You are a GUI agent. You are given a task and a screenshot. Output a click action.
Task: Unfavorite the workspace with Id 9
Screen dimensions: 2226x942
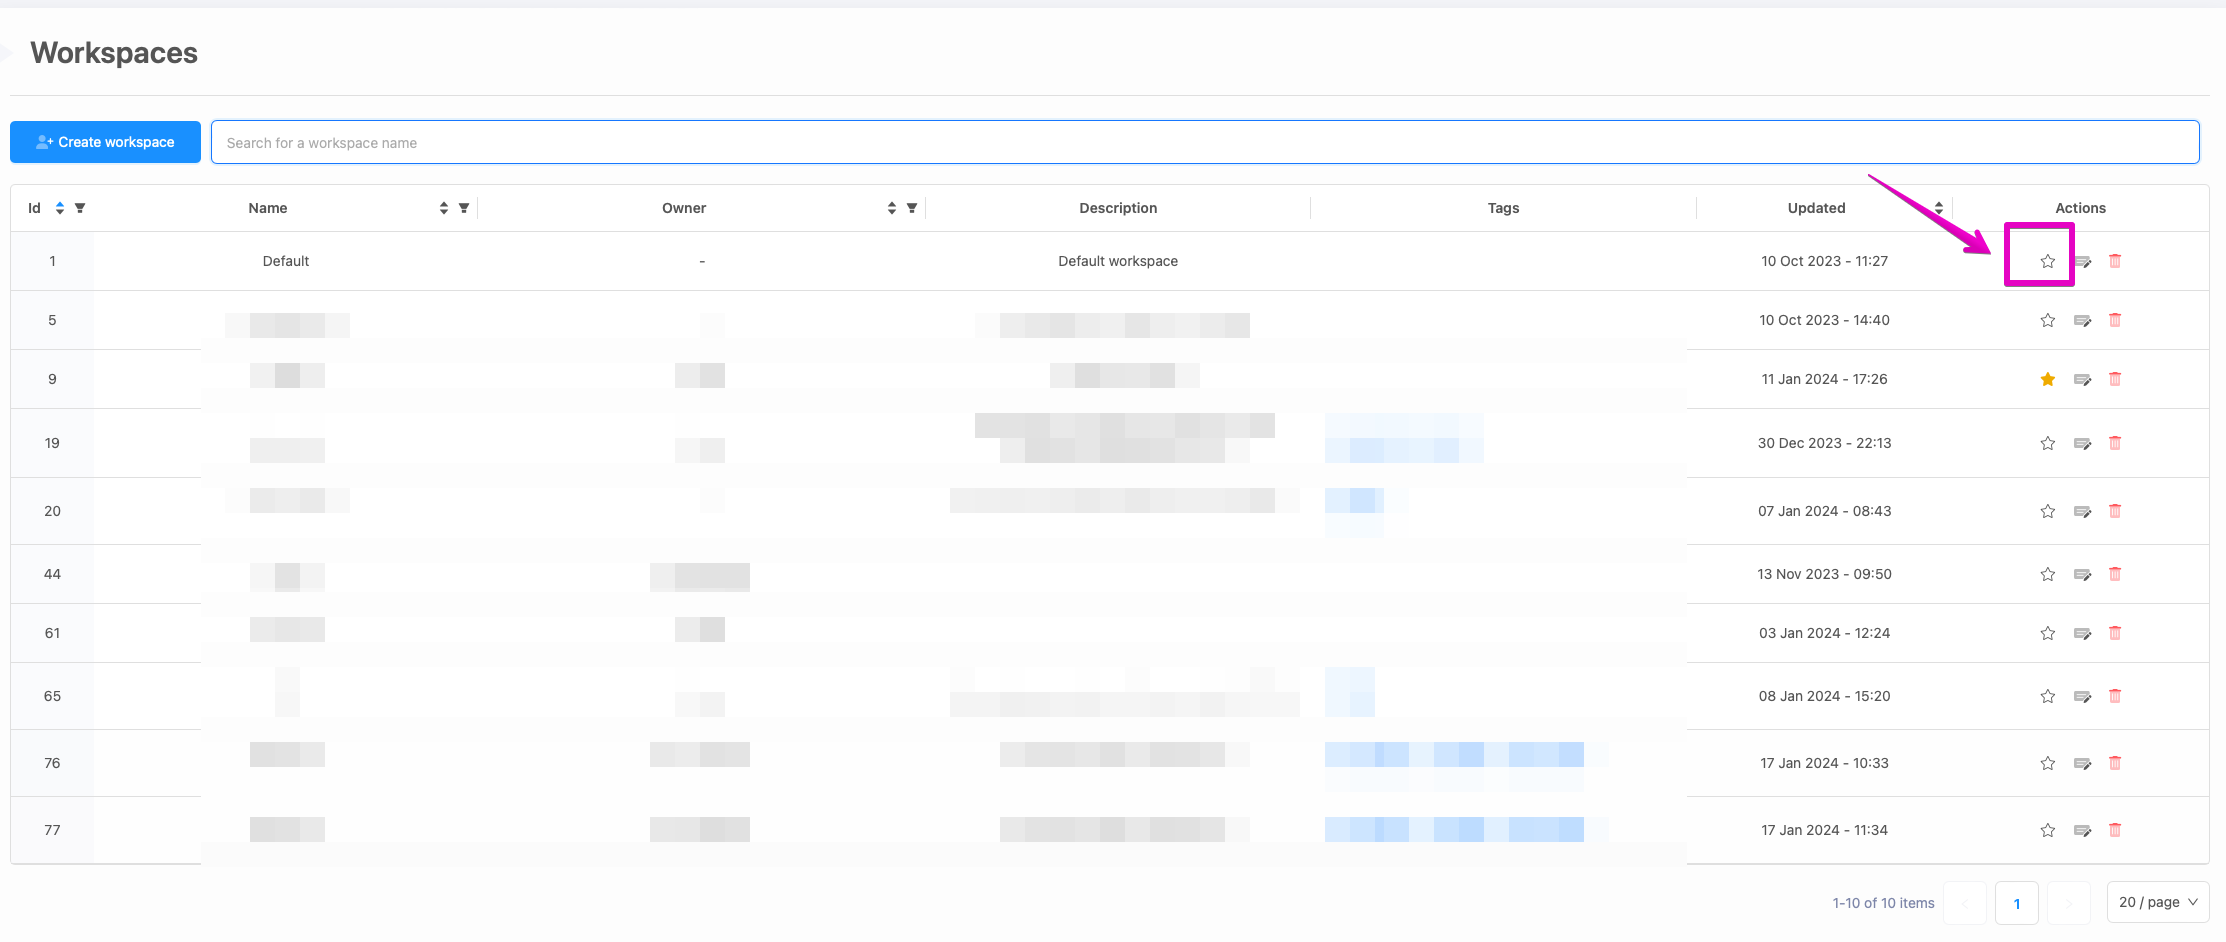pos(2047,379)
